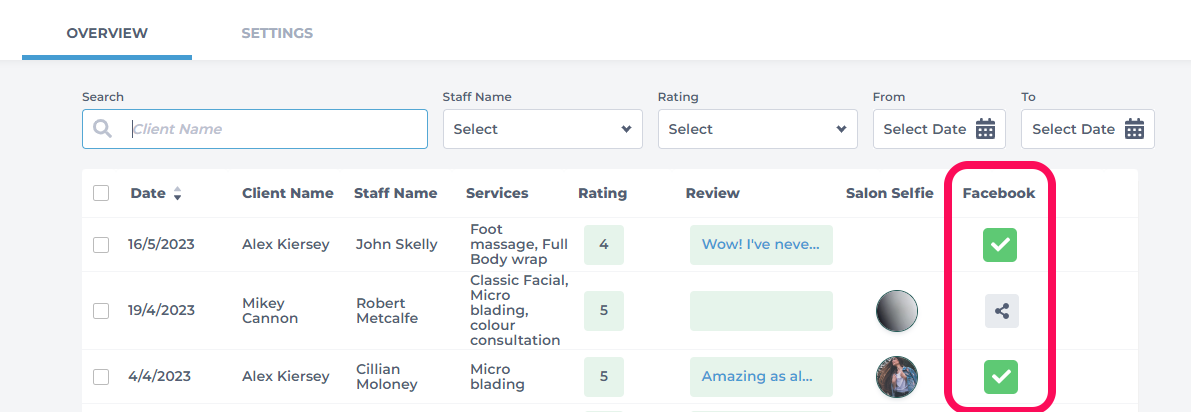Select the Overview tab
The height and width of the screenshot is (412, 1191).
107,33
